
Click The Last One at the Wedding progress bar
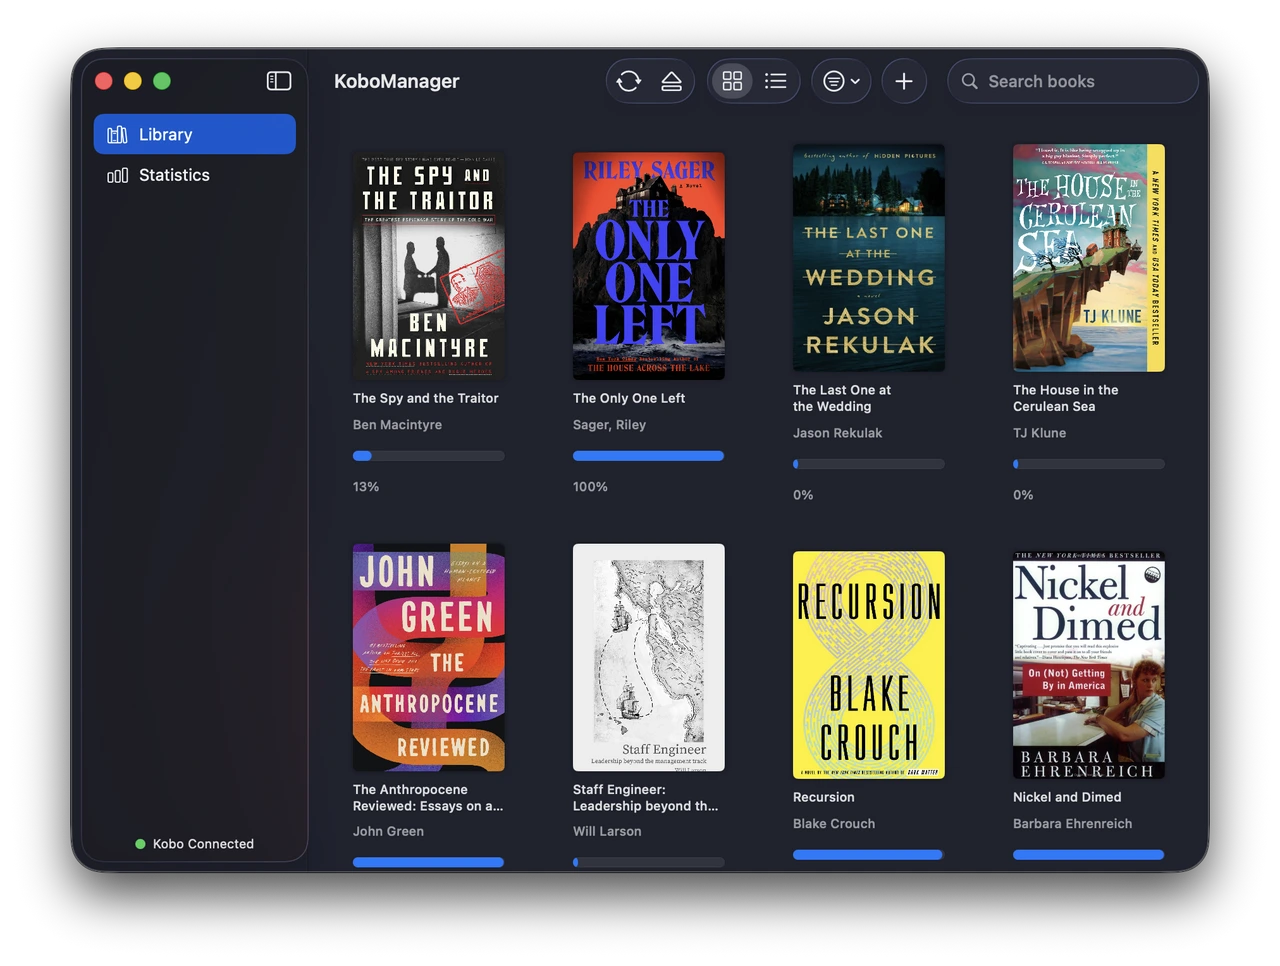869,464
